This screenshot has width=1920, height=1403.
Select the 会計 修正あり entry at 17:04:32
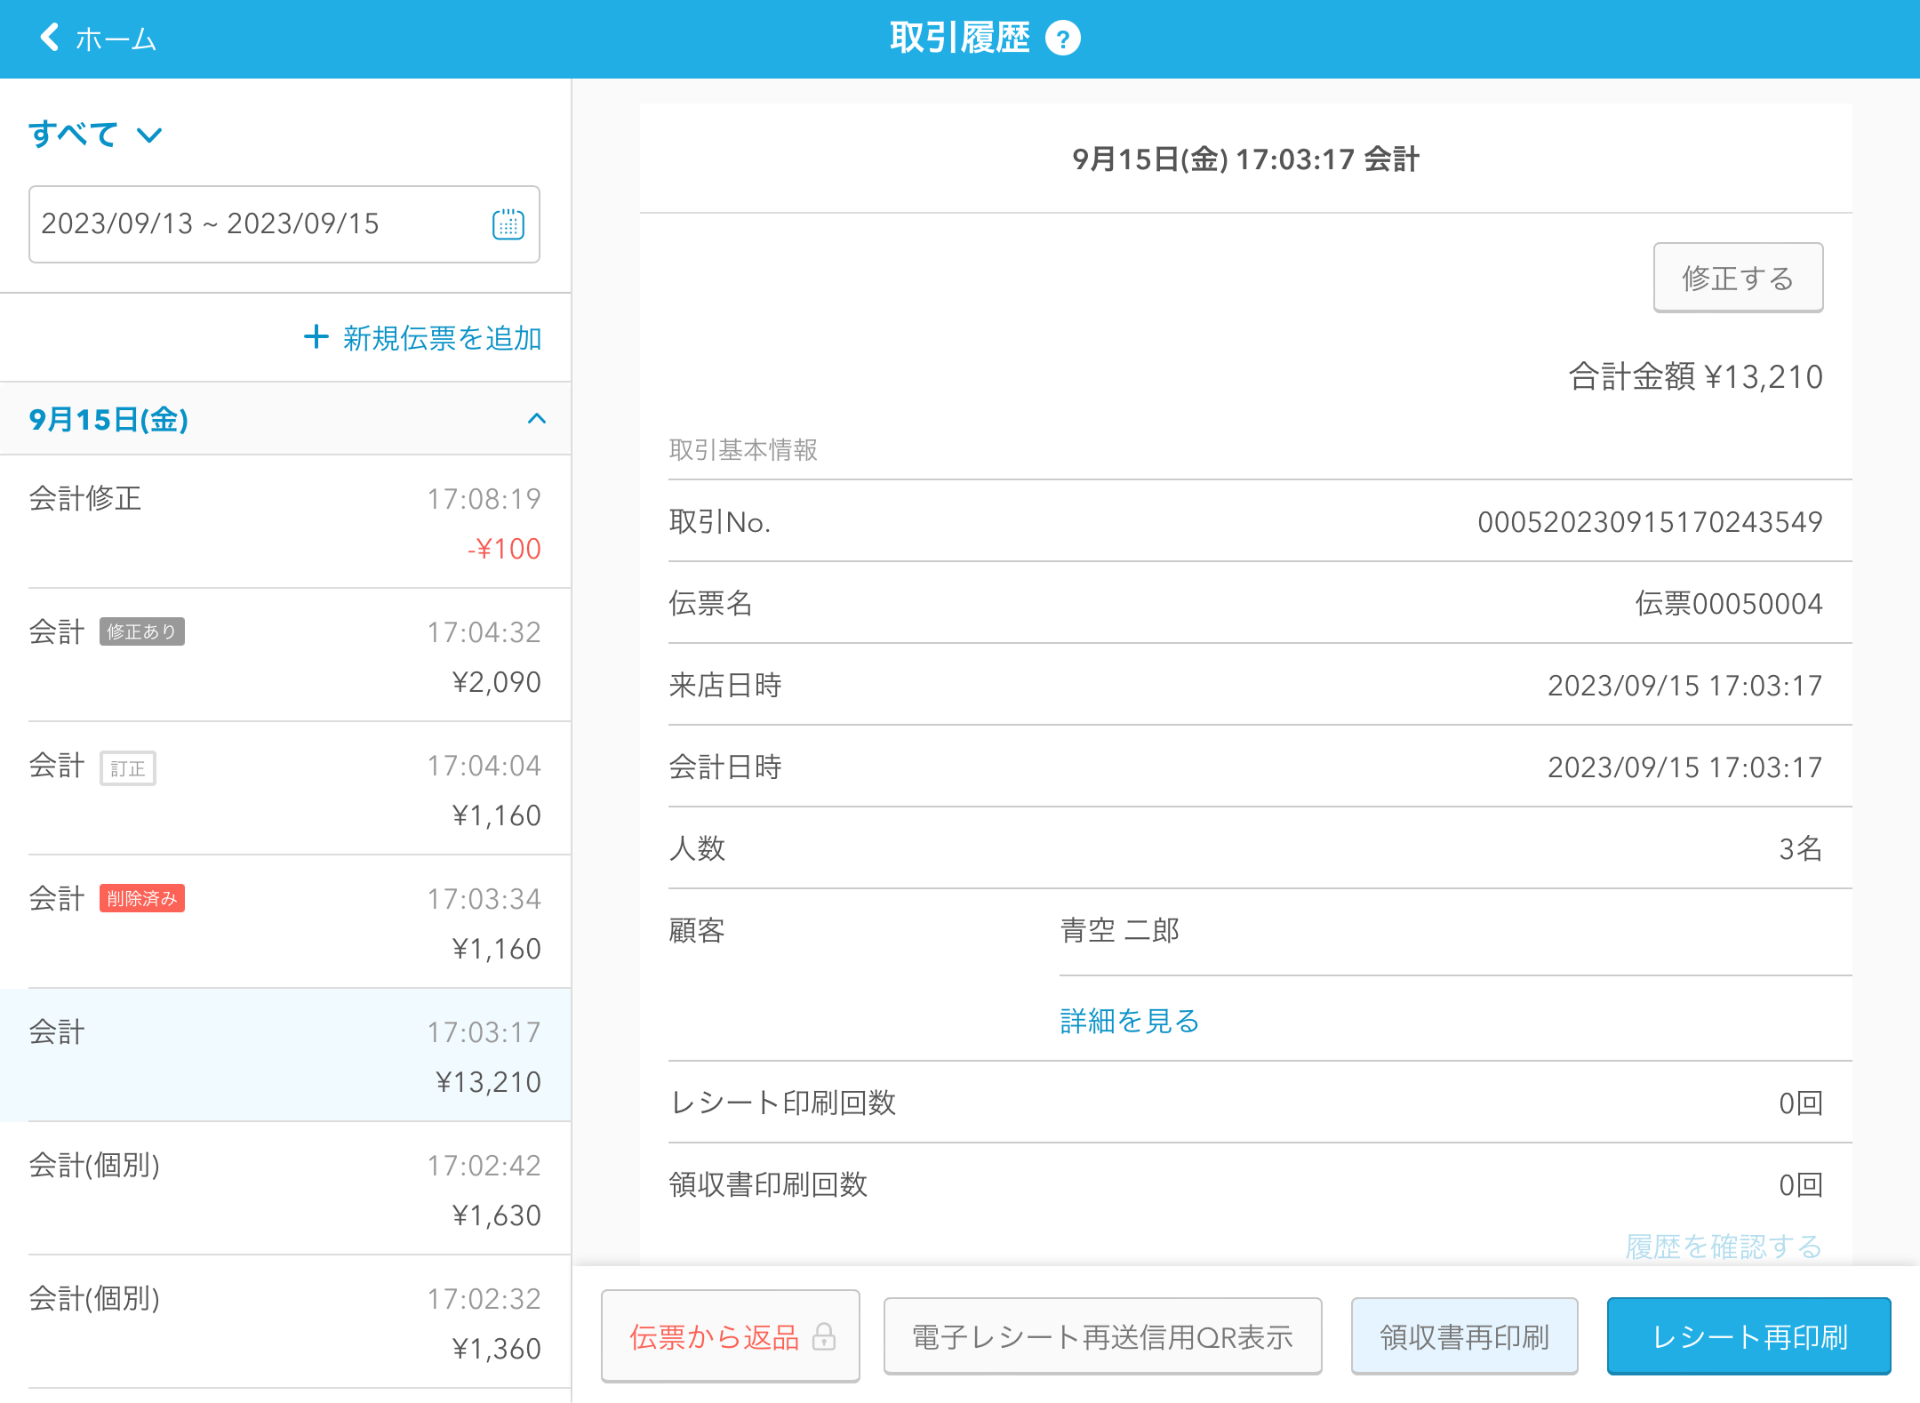(x=283, y=656)
